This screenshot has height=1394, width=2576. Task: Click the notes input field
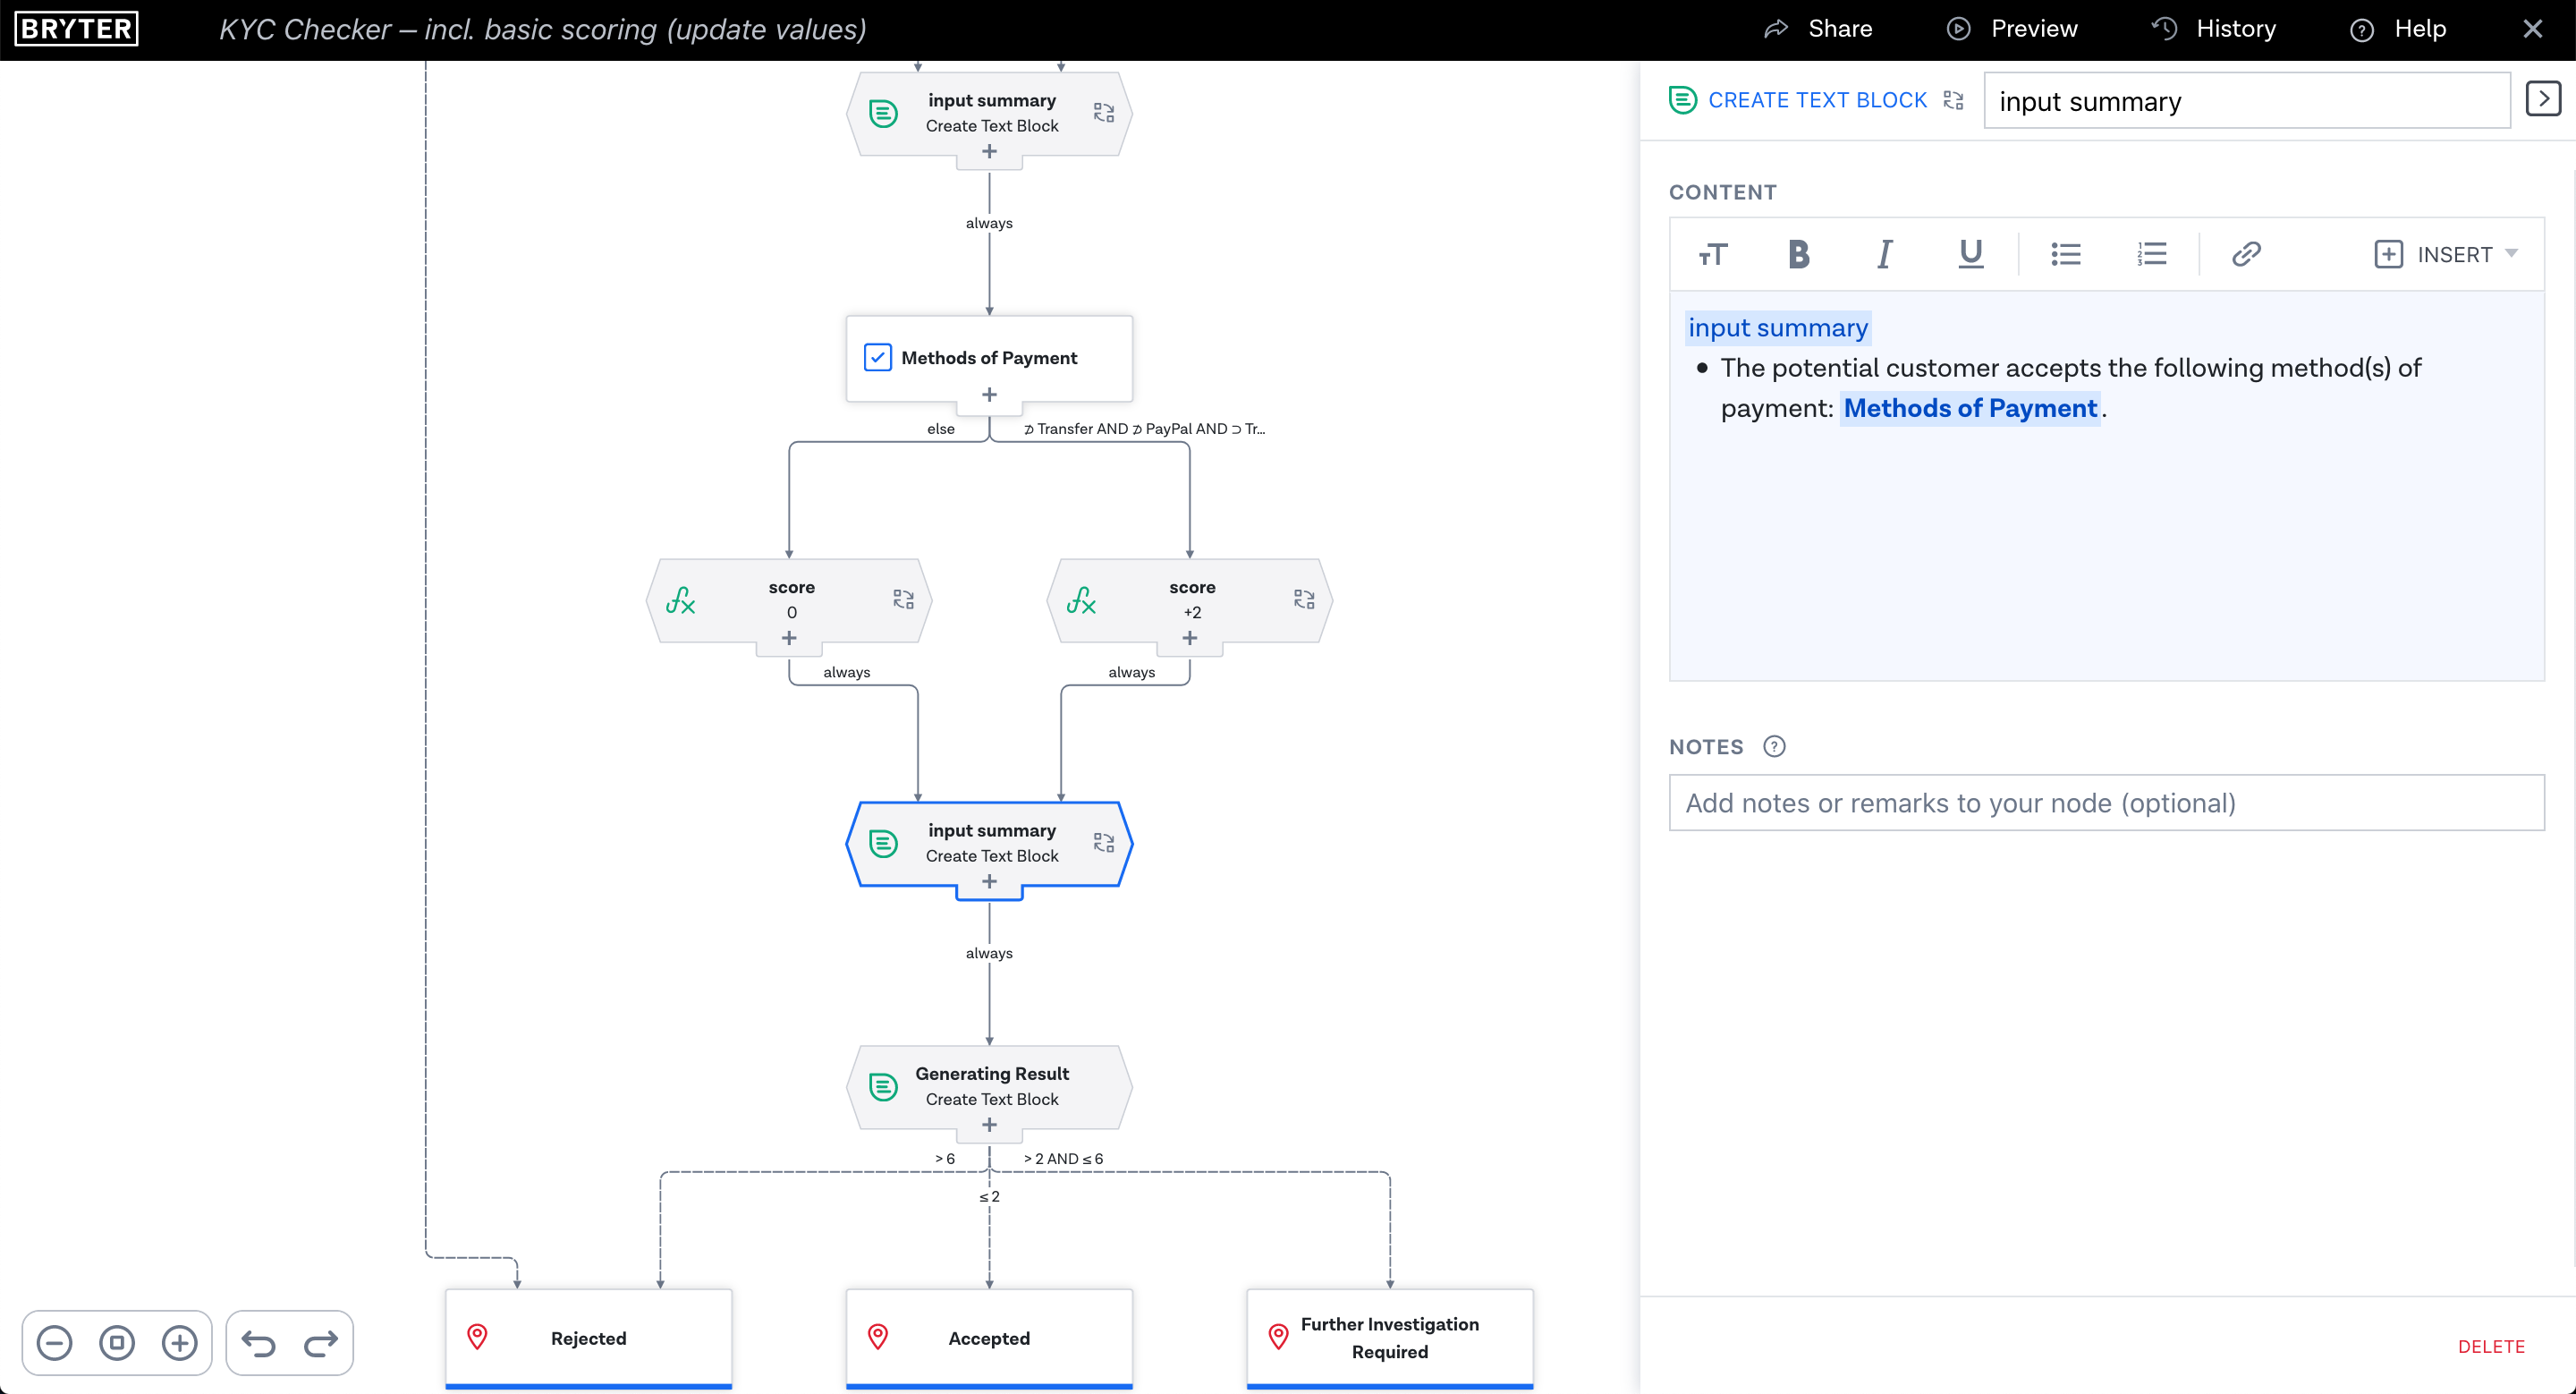click(2106, 802)
